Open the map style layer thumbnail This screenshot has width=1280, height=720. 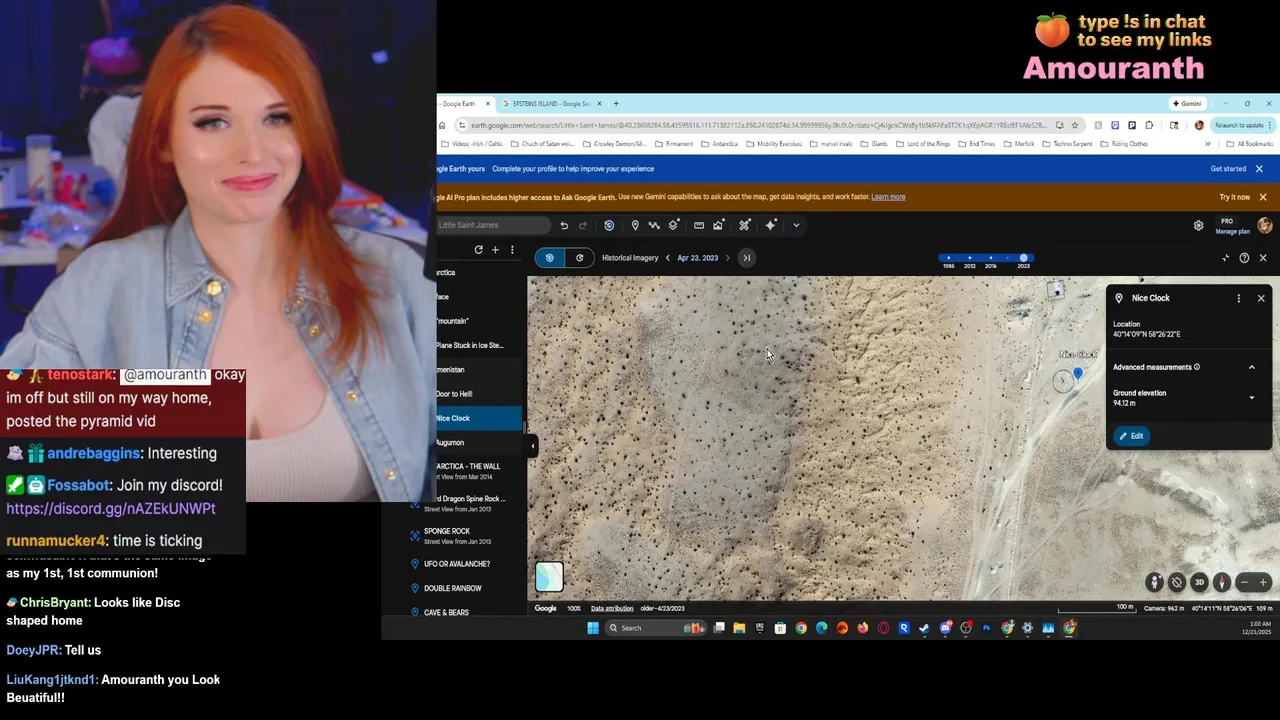pos(549,577)
